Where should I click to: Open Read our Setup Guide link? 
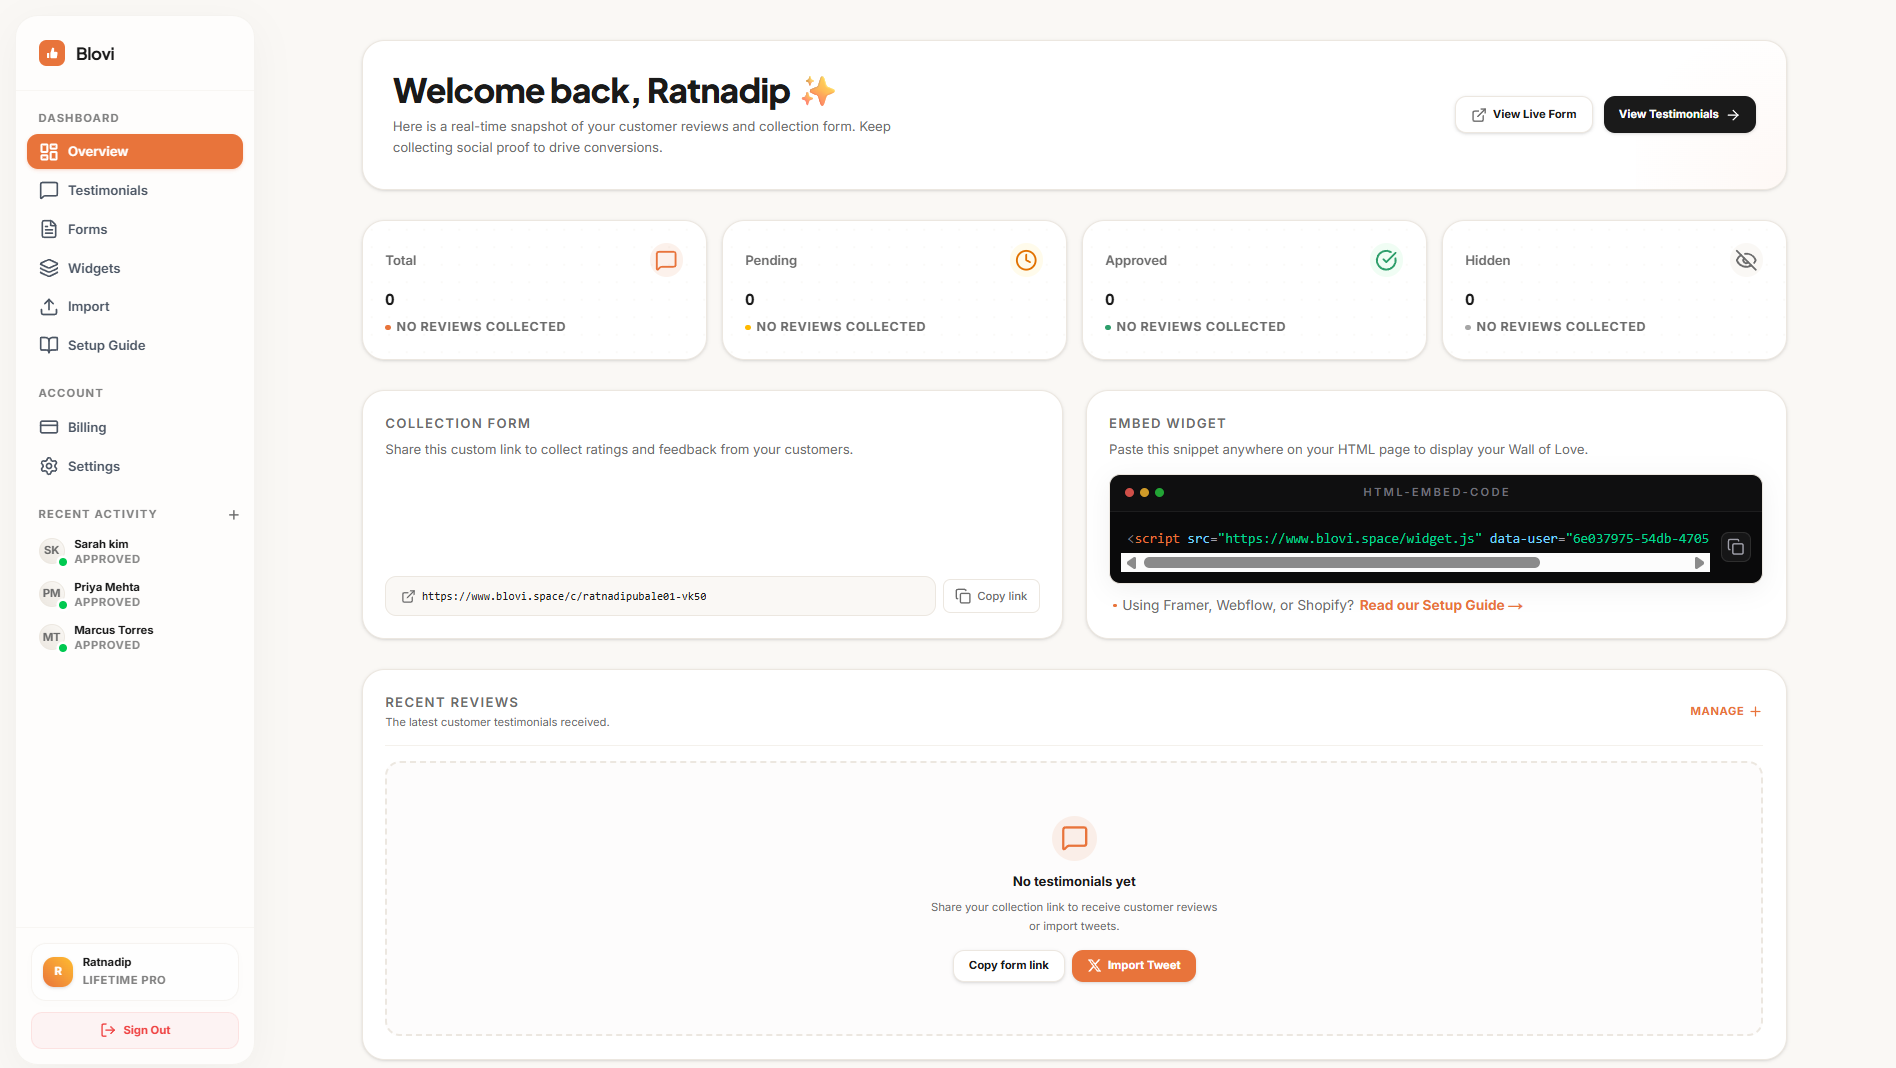click(1440, 605)
